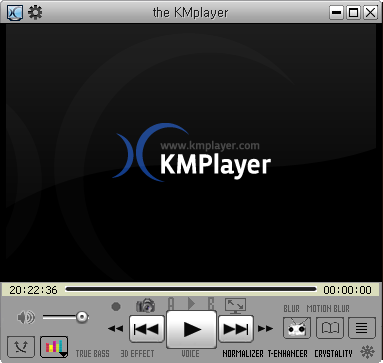
Task: Open the book-shaped chapter icon
Action: click(x=330, y=328)
